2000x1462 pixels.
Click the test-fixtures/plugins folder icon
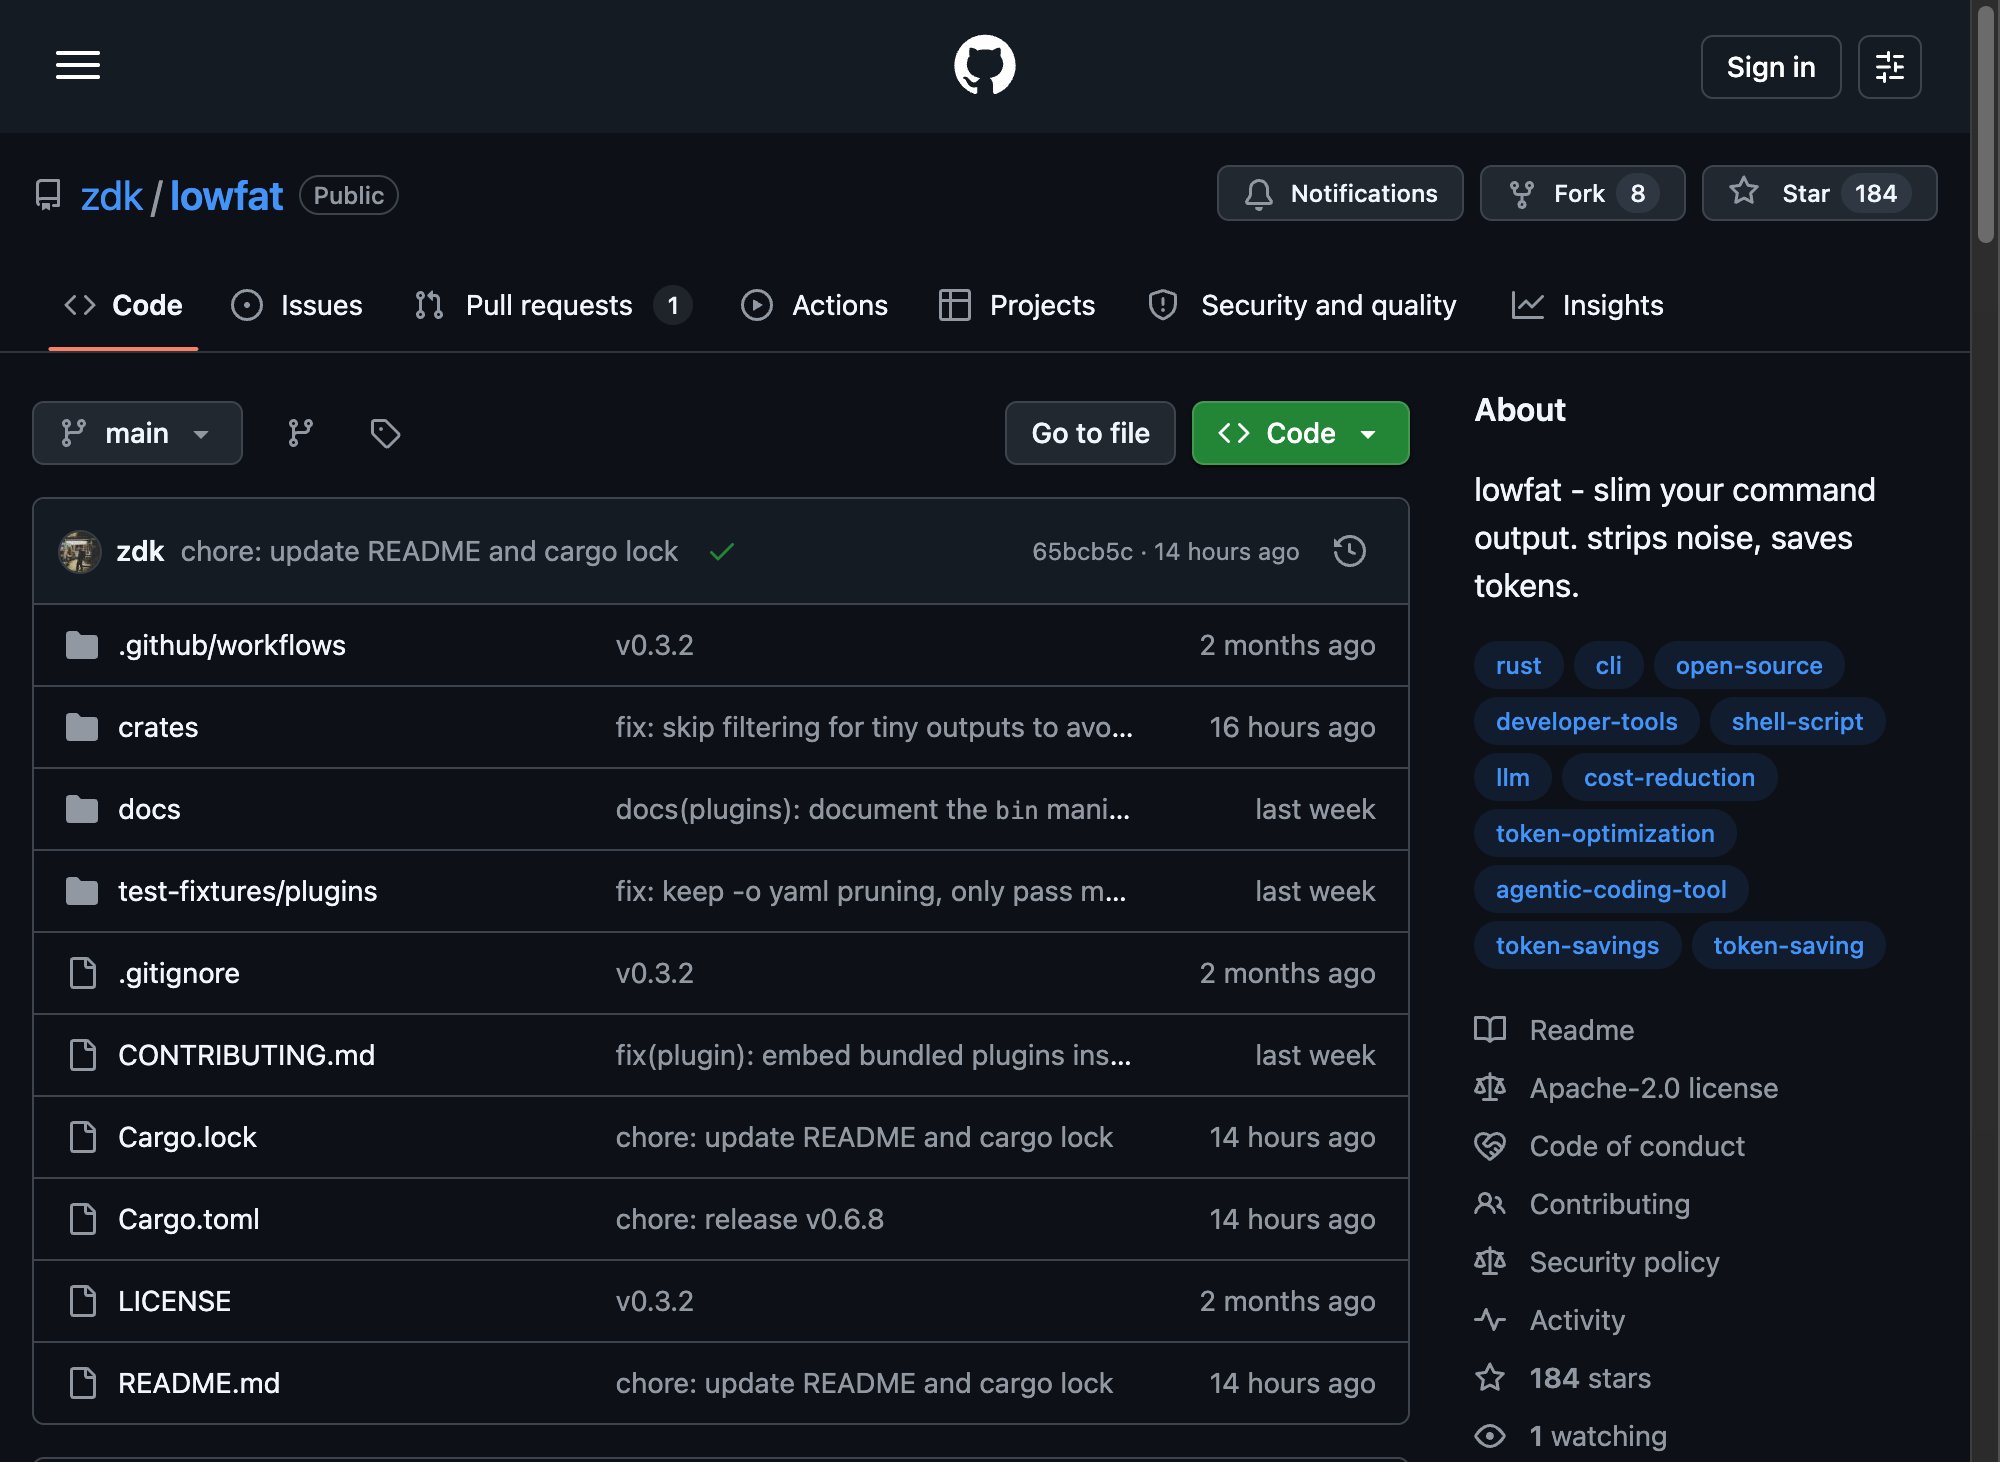82,891
